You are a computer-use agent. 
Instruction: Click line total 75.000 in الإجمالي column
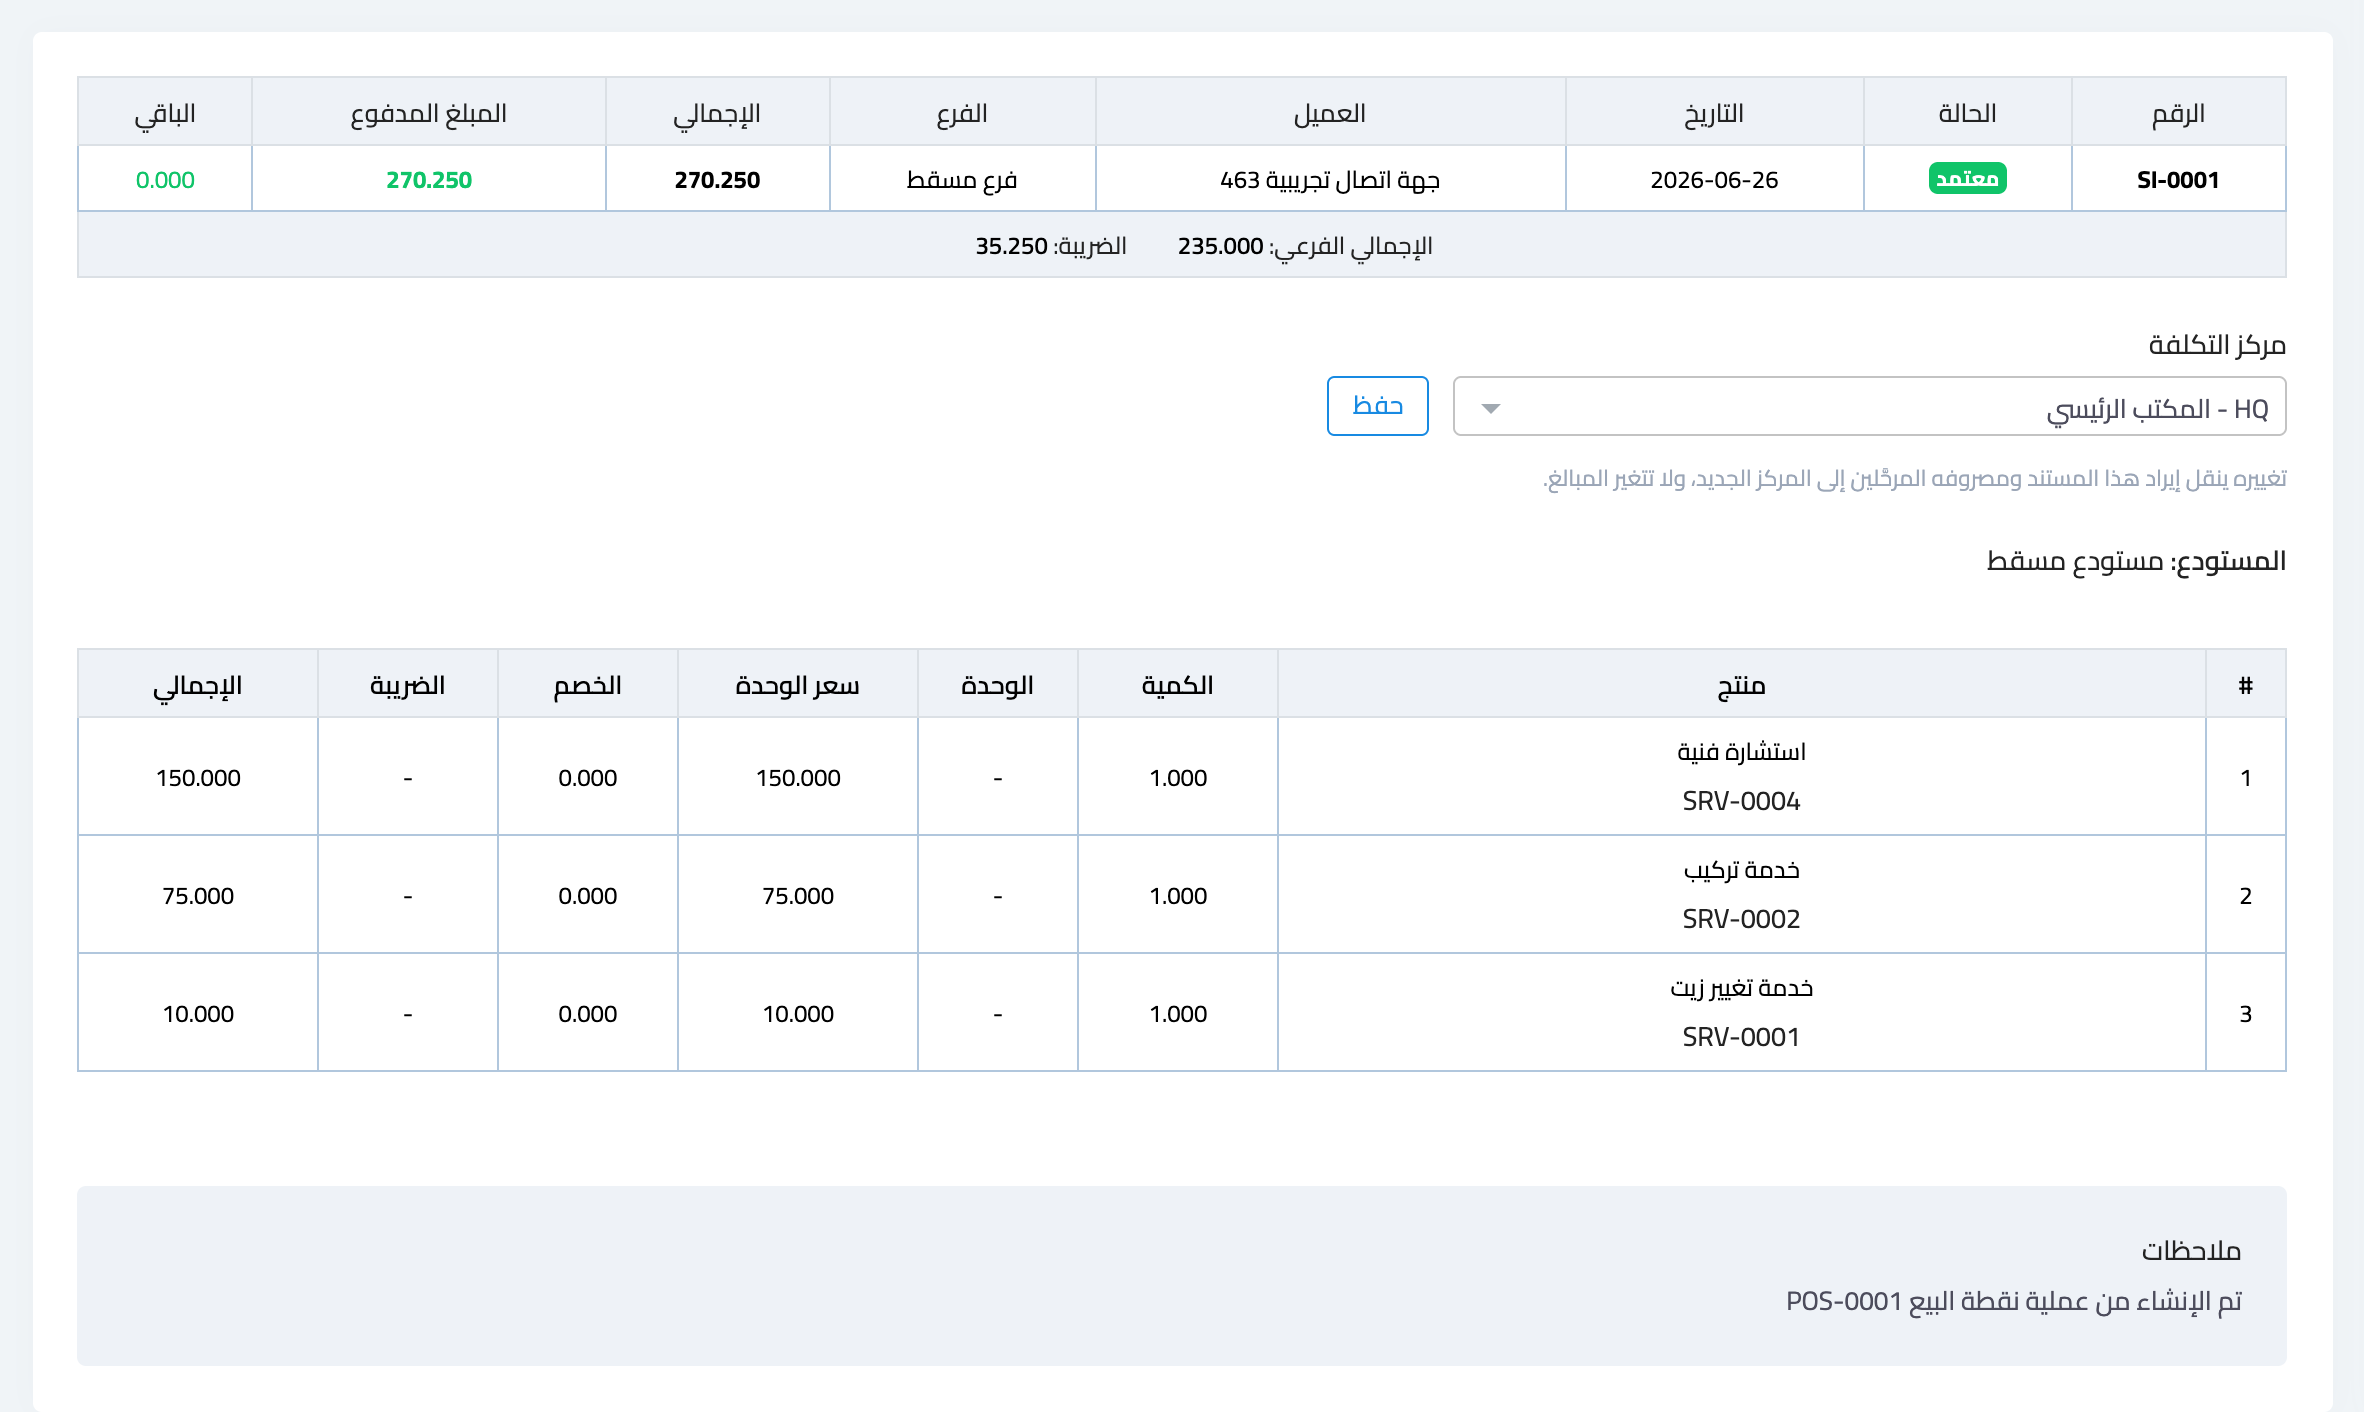(198, 896)
